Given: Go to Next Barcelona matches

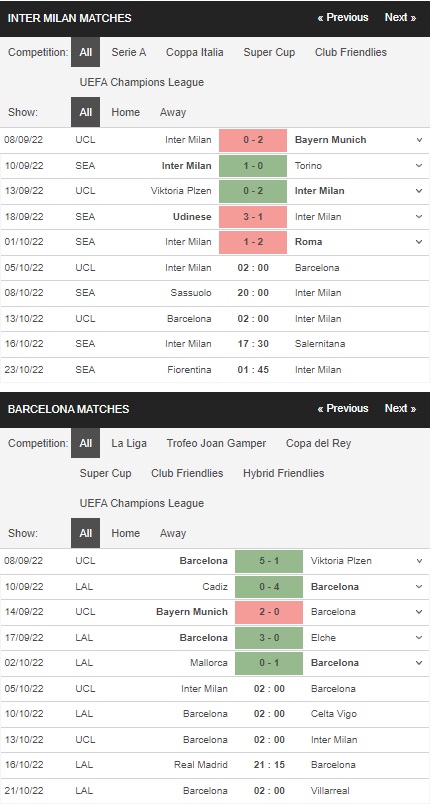Looking at the screenshot, I should click(400, 409).
